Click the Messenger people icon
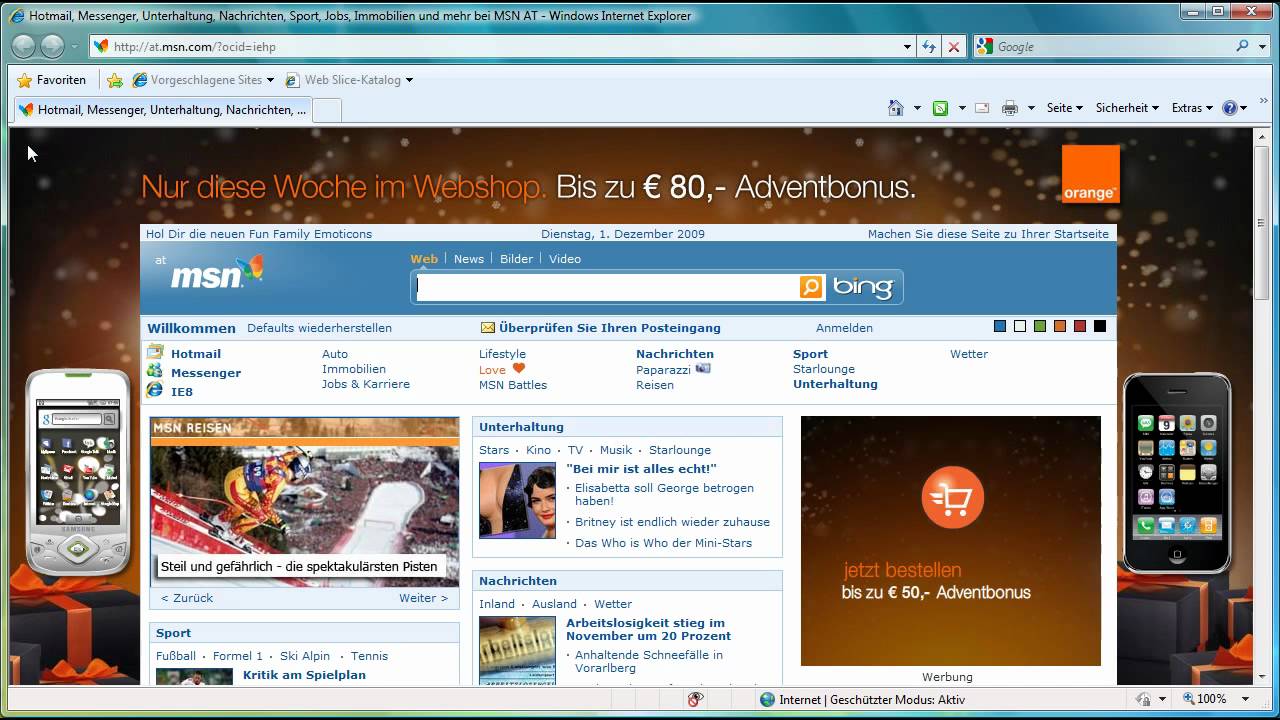The width and height of the screenshot is (1280, 720). [x=155, y=371]
